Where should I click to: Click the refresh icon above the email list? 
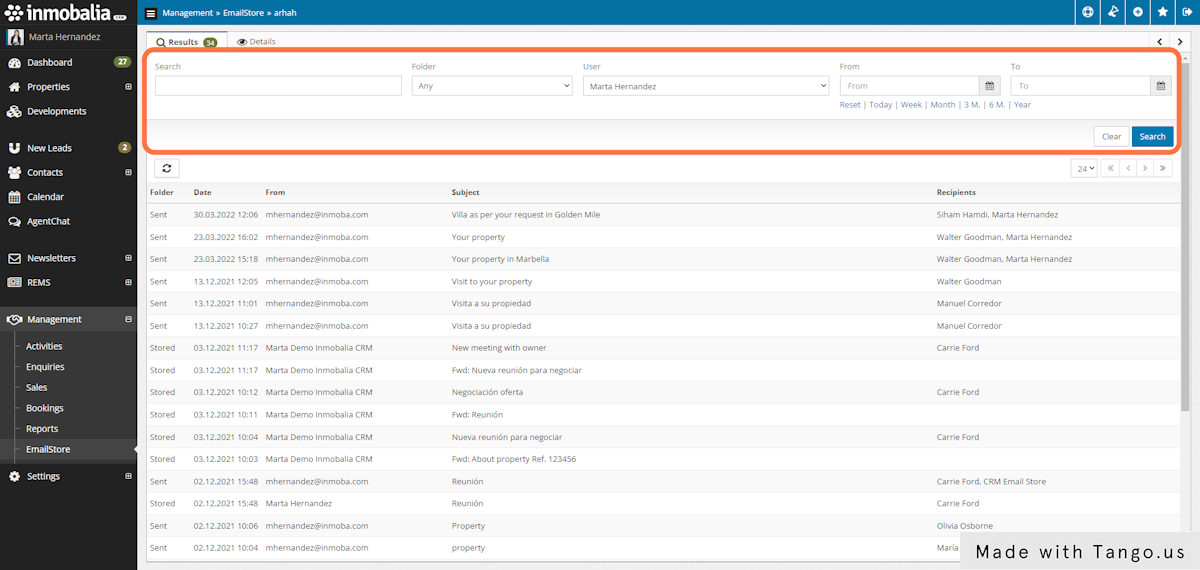pos(166,169)
